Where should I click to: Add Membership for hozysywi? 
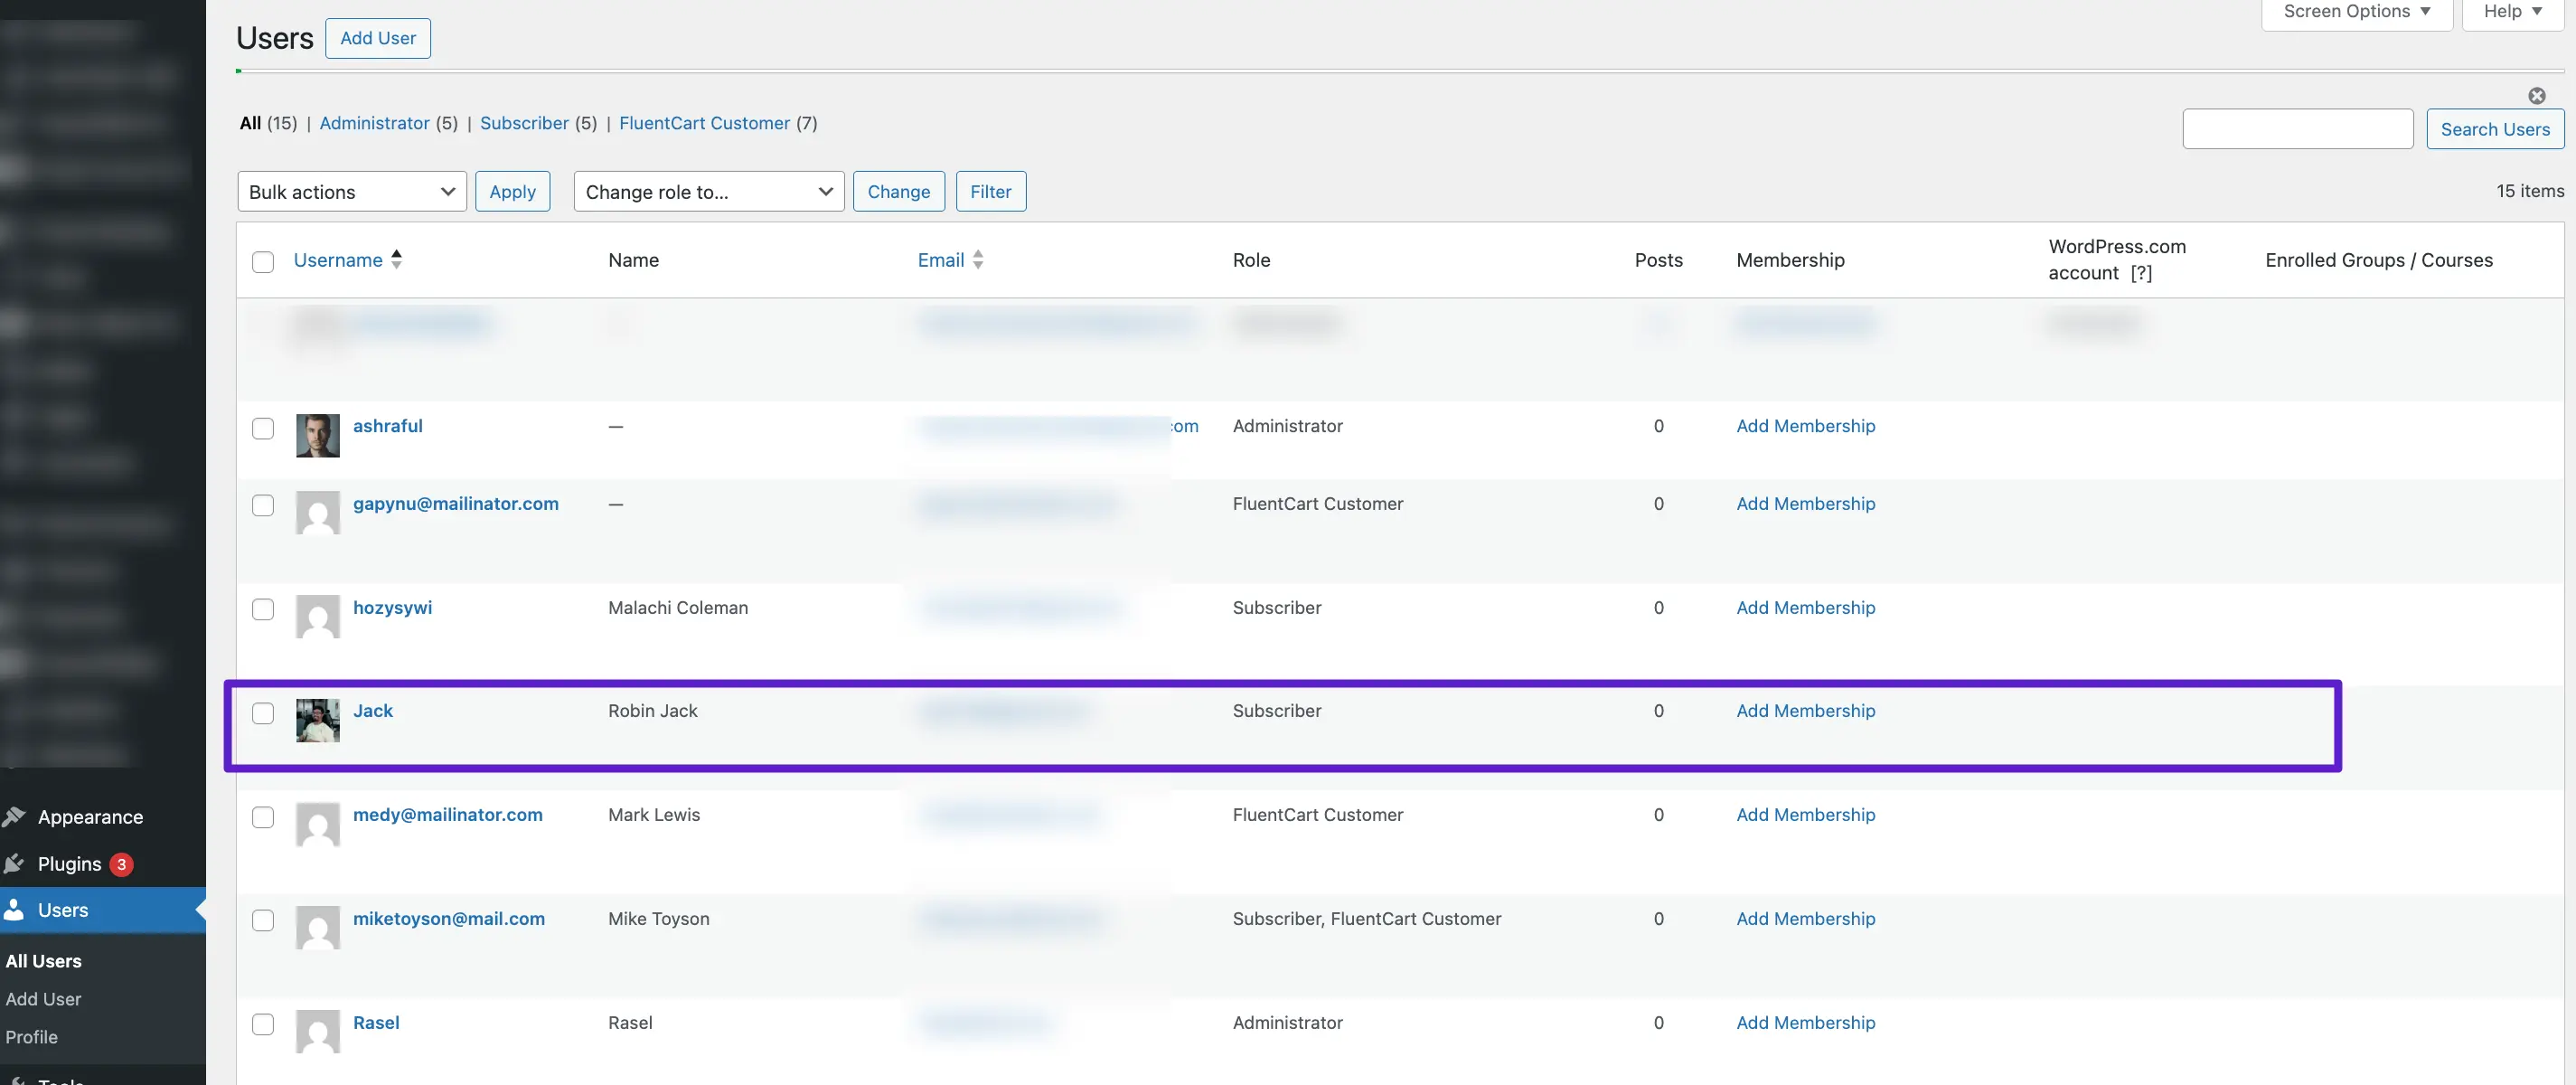pos(1805,608)
